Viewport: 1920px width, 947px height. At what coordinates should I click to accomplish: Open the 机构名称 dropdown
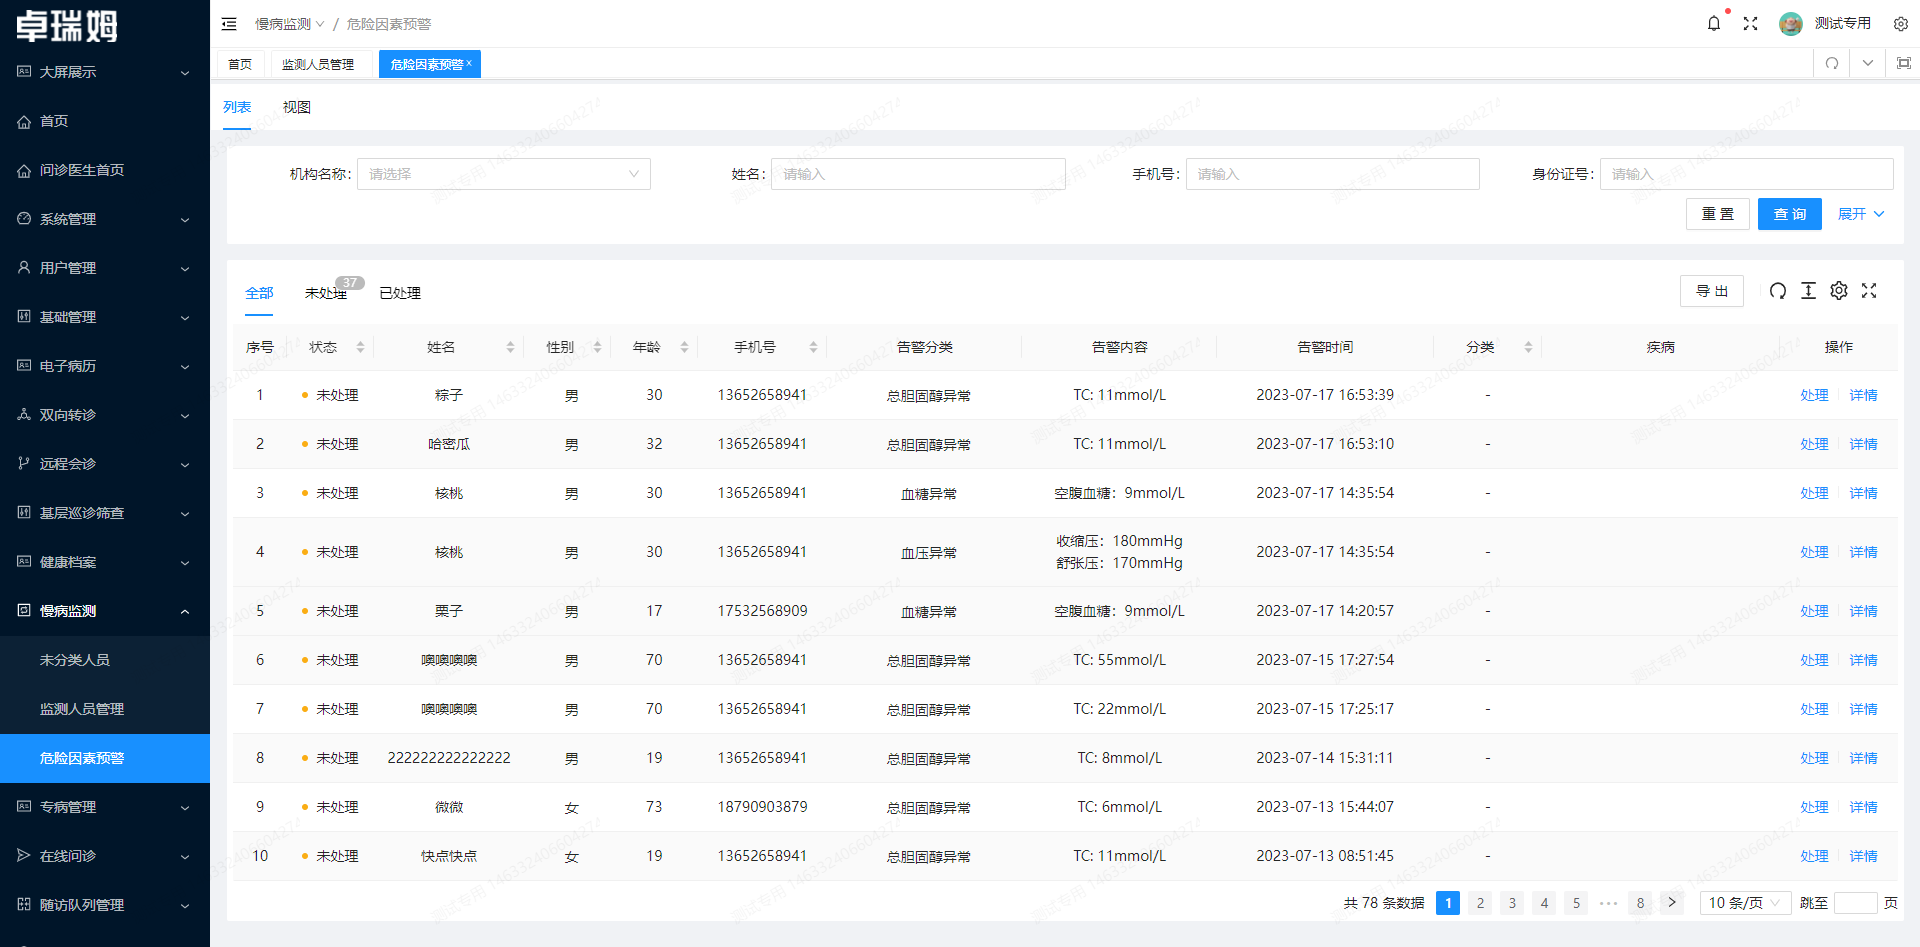pos(504,174)
